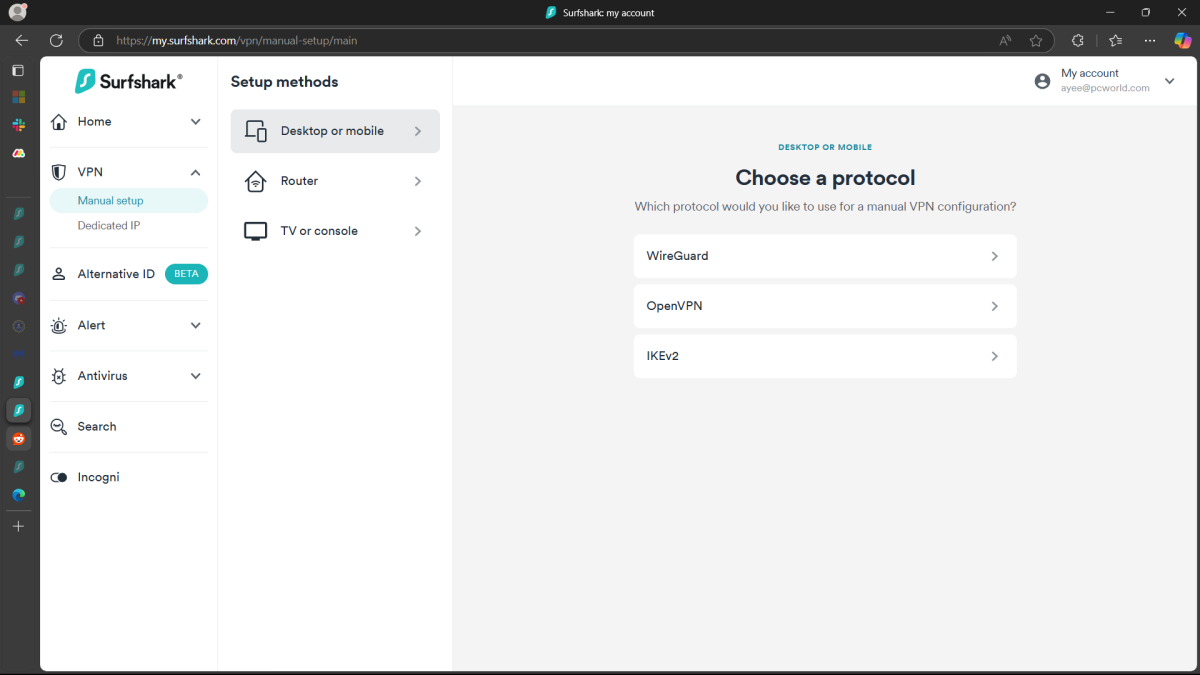
Task: Open the Search menu item
Action: (x=97, y=427)
